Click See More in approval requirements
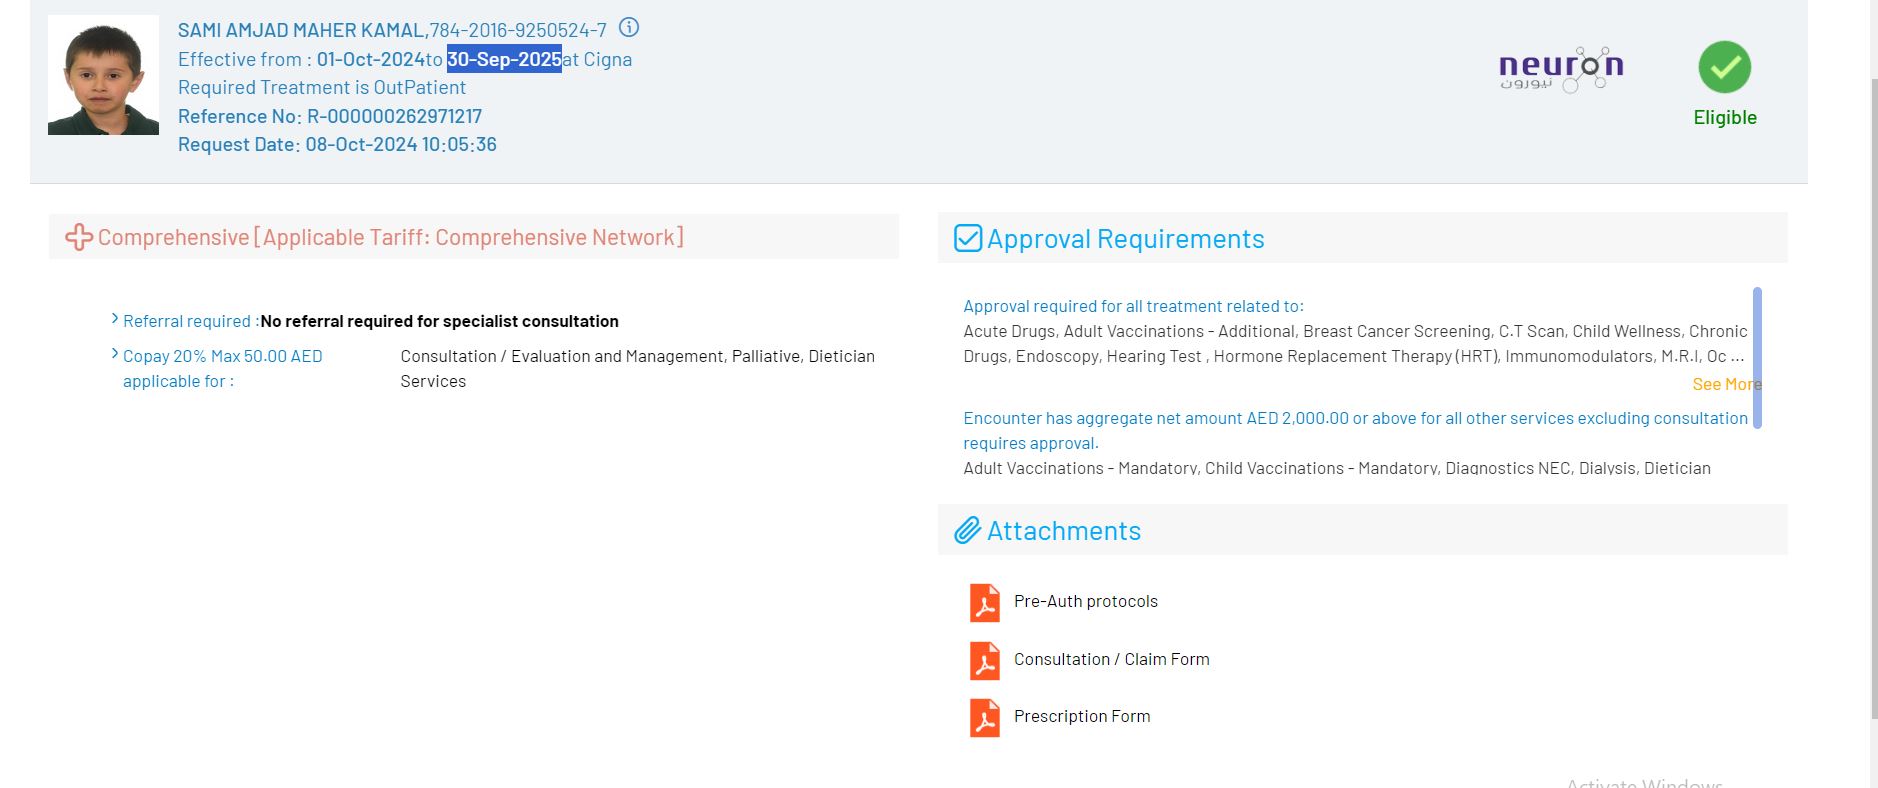 (x=1725, y=384)
